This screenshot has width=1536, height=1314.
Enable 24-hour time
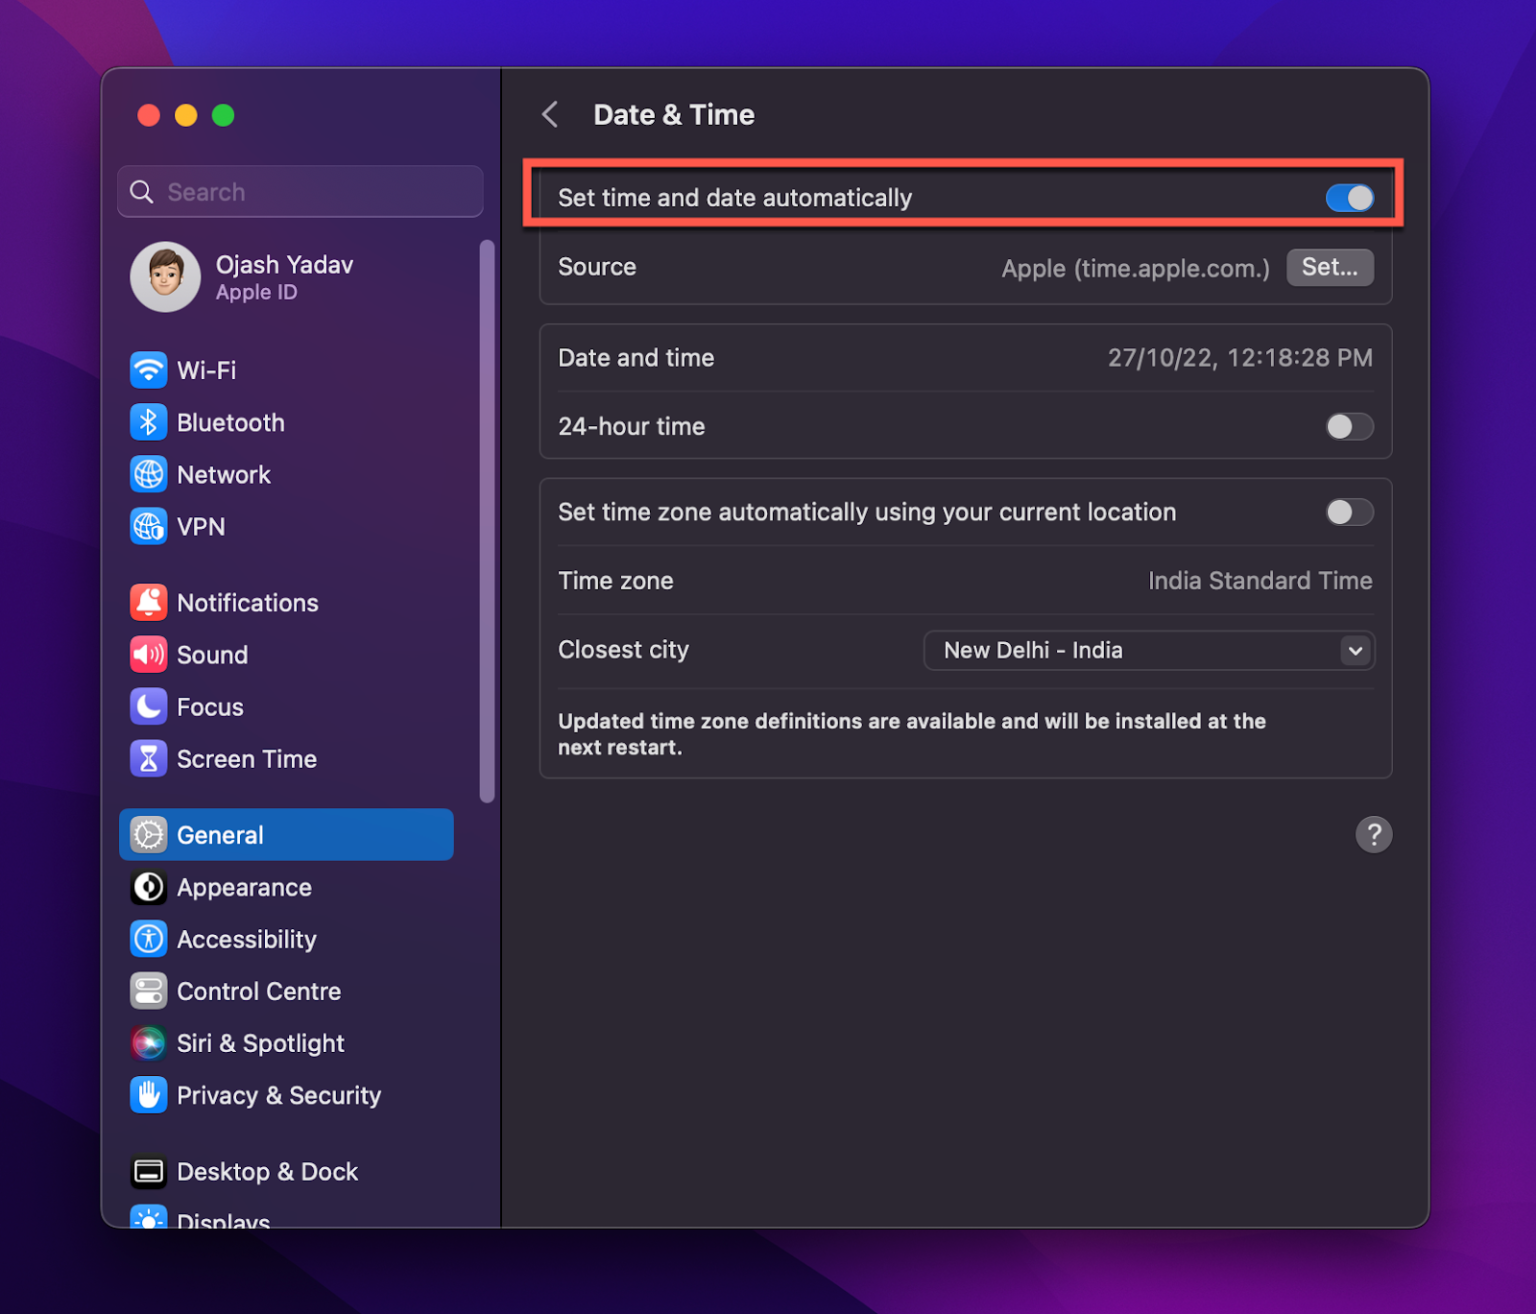[x=1349, y=426]
